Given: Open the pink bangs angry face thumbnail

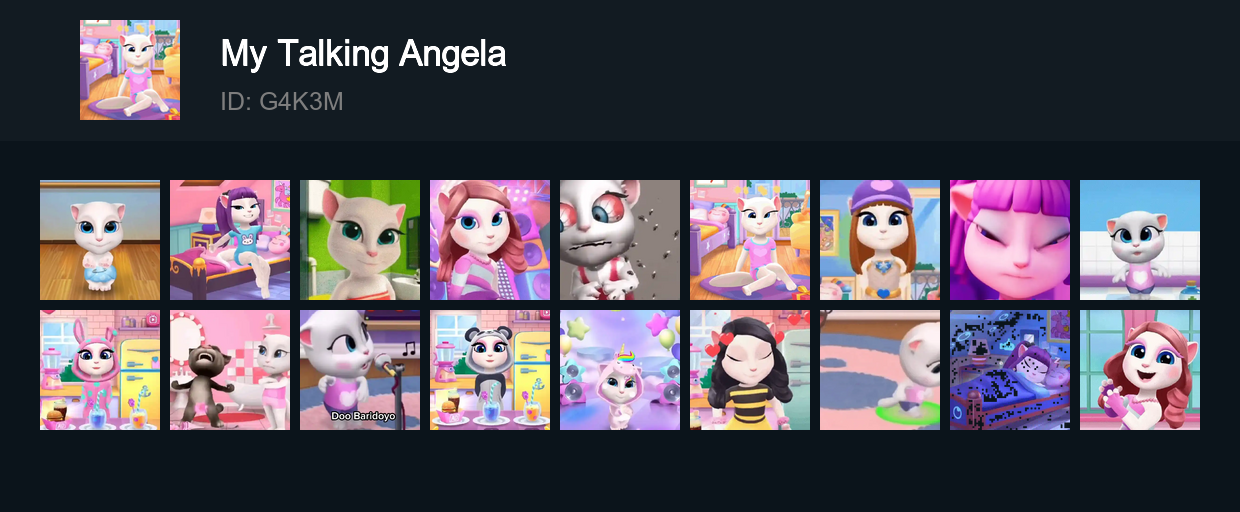Looking at the screenshot, I should coord(1010,240).
